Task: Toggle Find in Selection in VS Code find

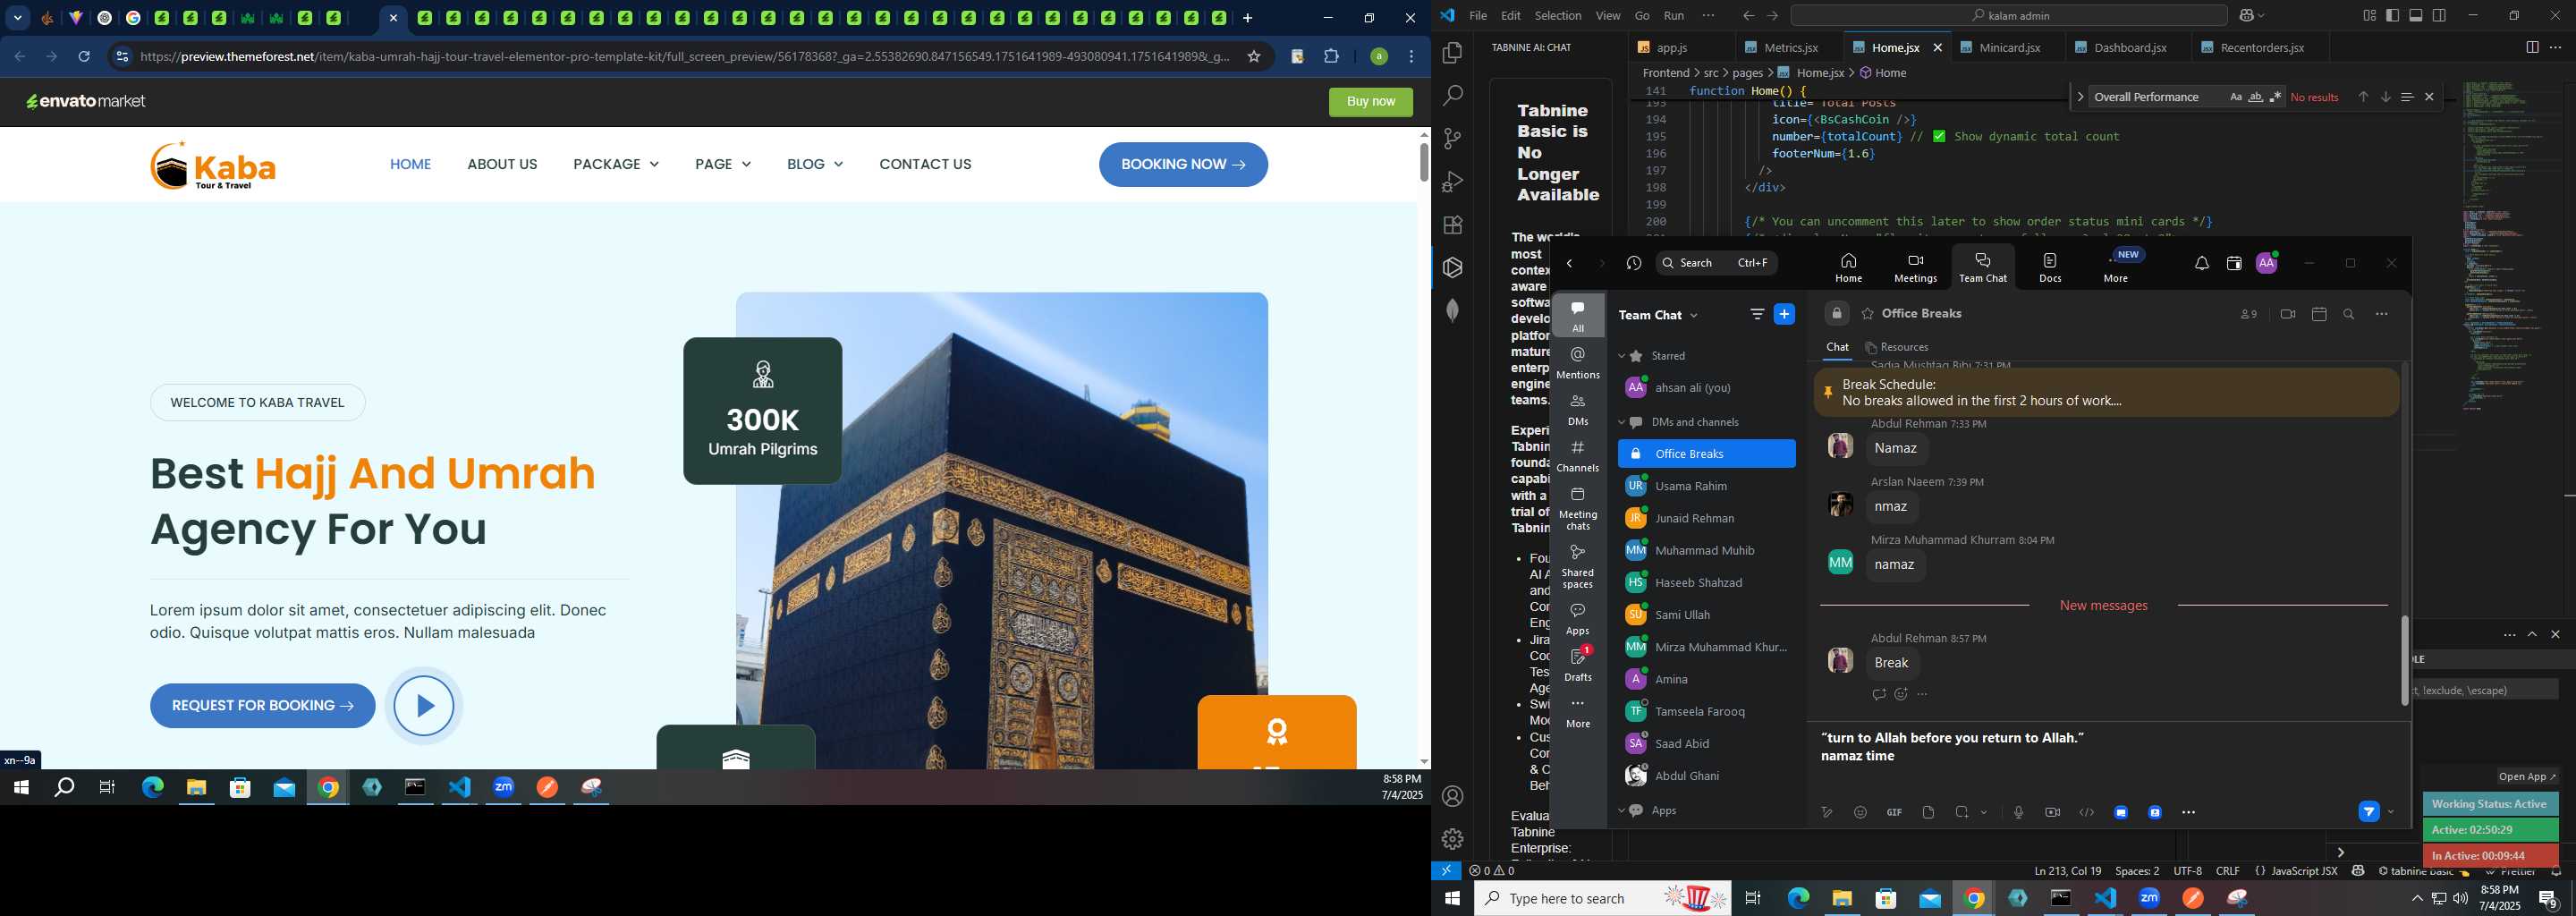Action: pos(2407,97)
